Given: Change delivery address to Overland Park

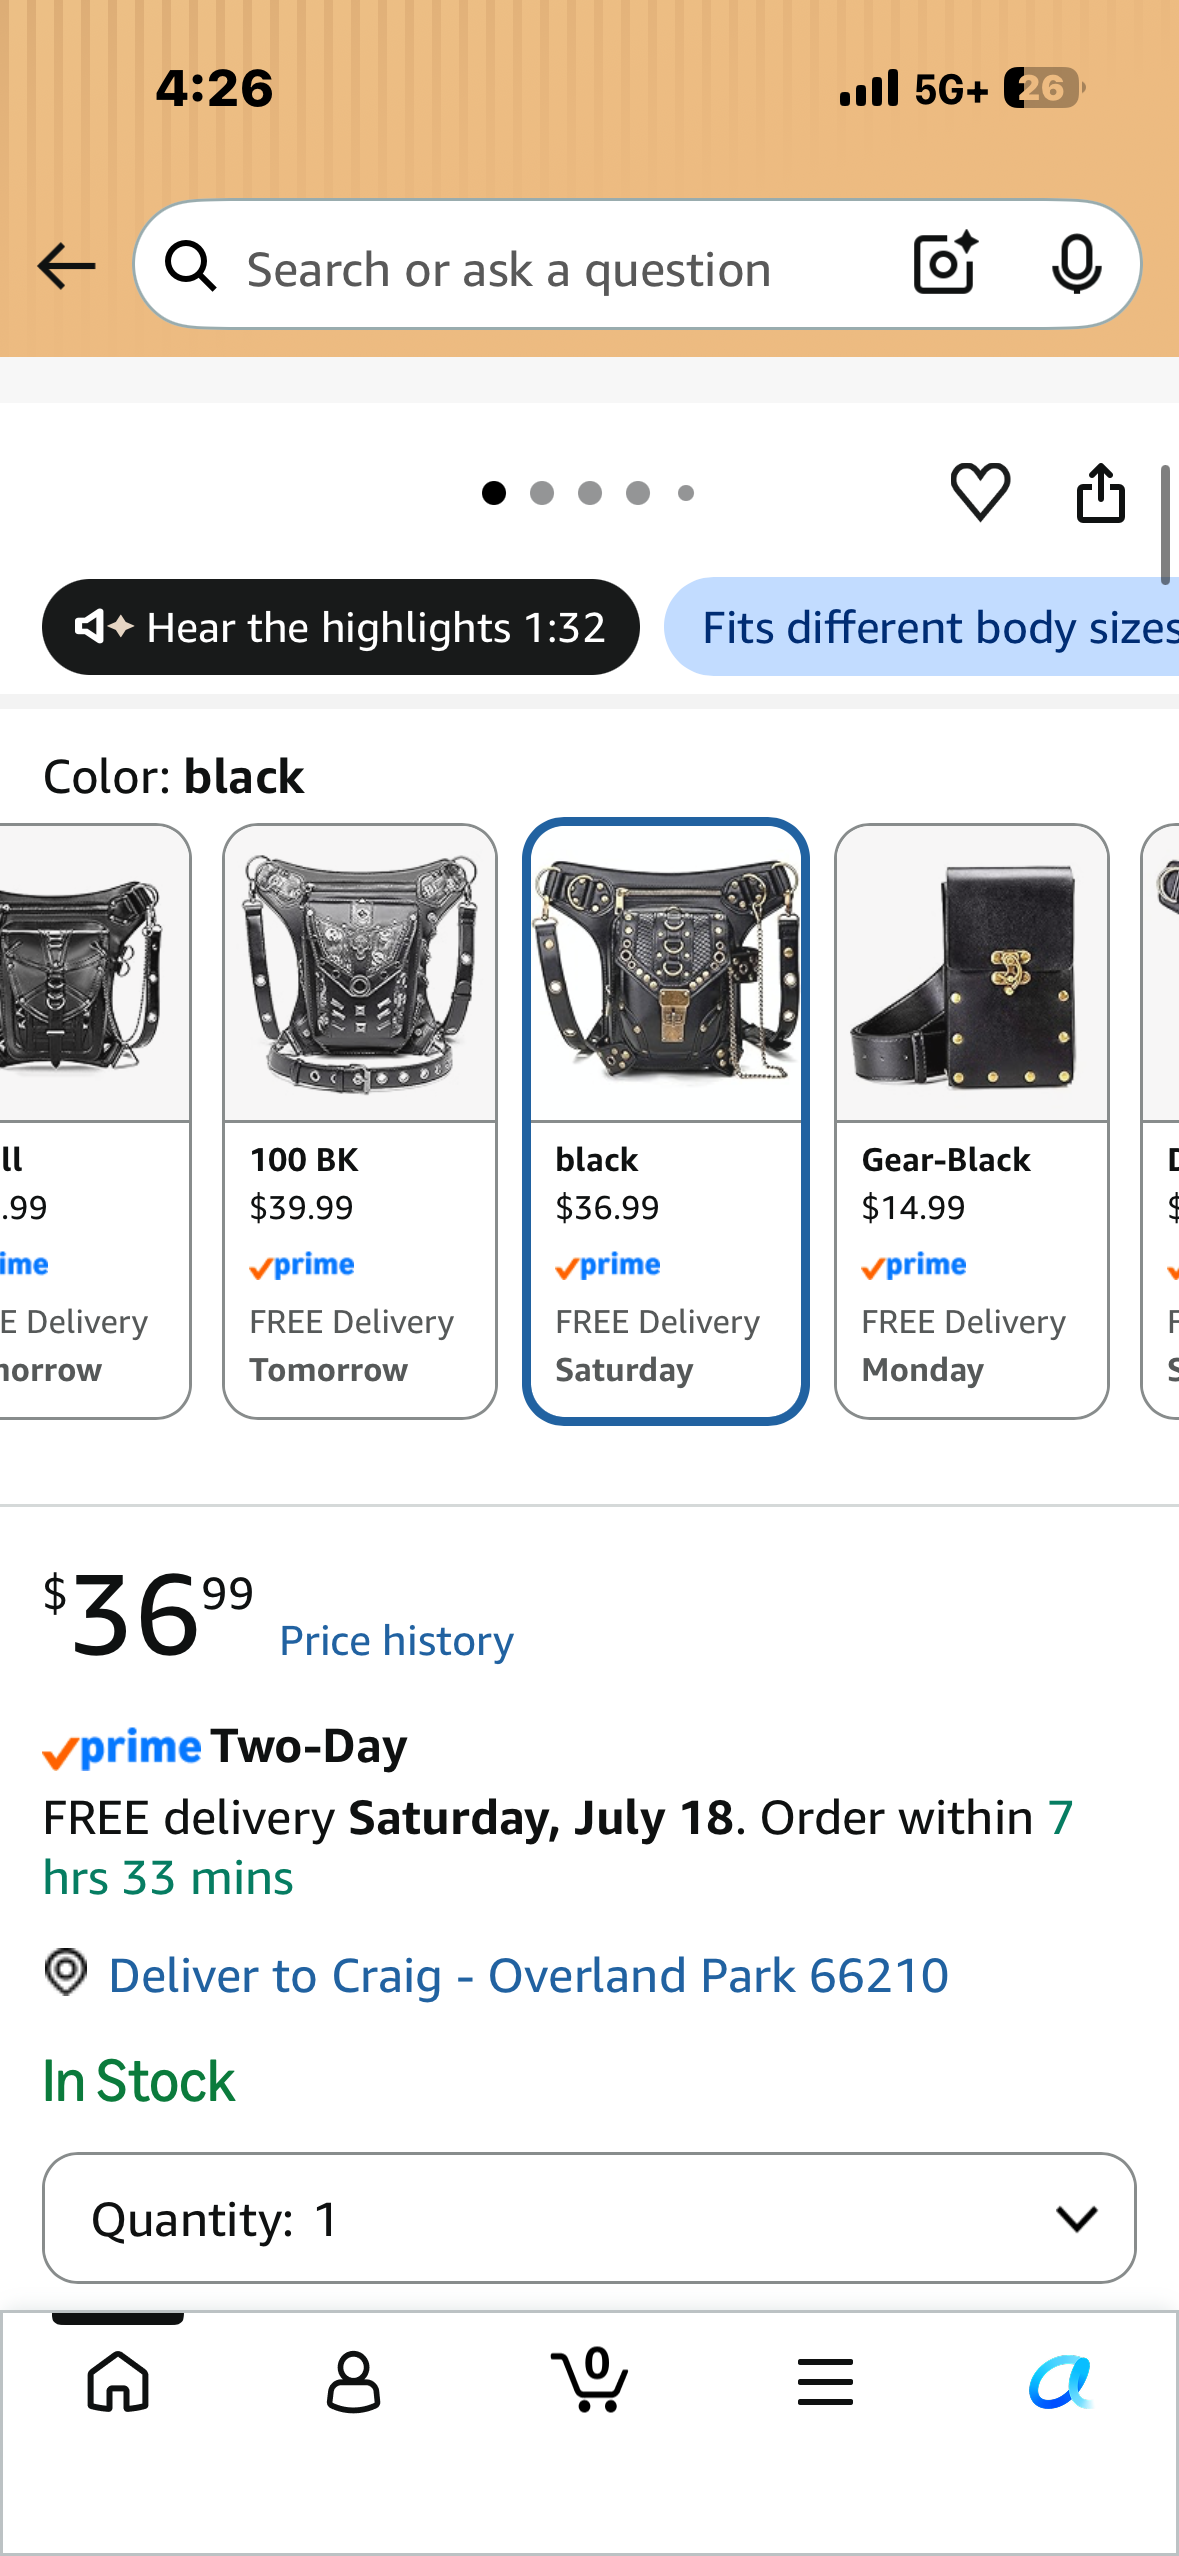Looking at the screenshot, I should pyautogui.click(x=528, y=1975).
